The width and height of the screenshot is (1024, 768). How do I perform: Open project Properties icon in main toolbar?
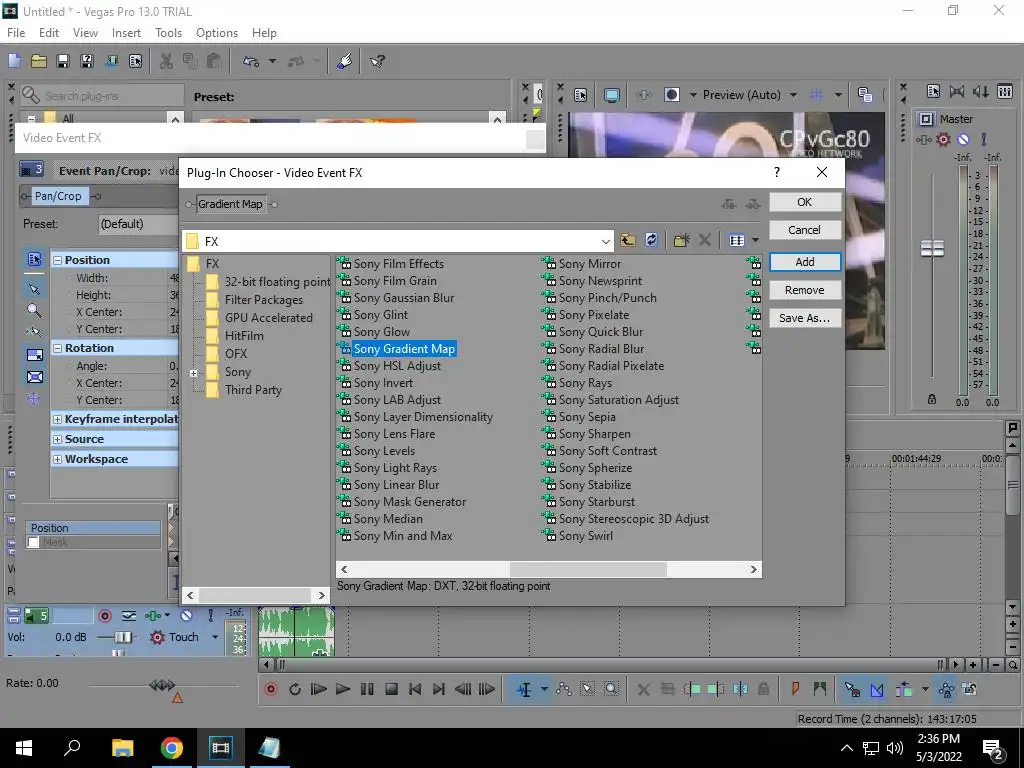tap(135, 61)
